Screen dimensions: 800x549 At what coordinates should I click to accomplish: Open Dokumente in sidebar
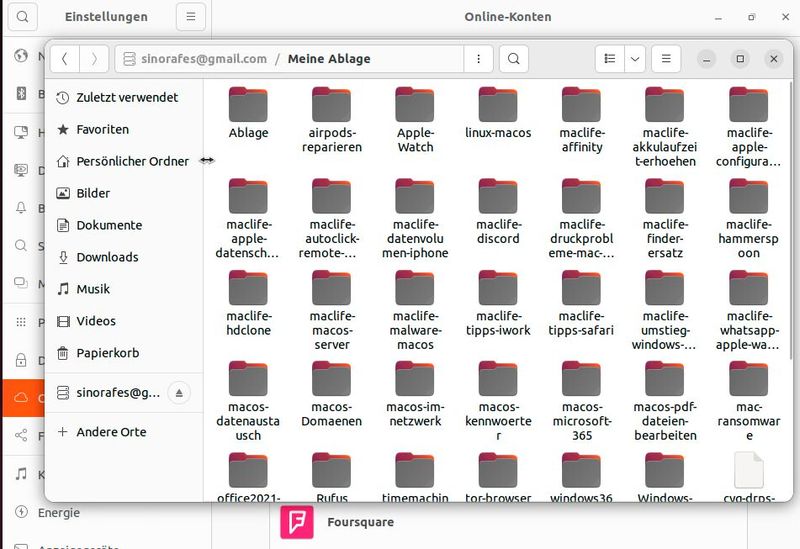pos(124,225)
